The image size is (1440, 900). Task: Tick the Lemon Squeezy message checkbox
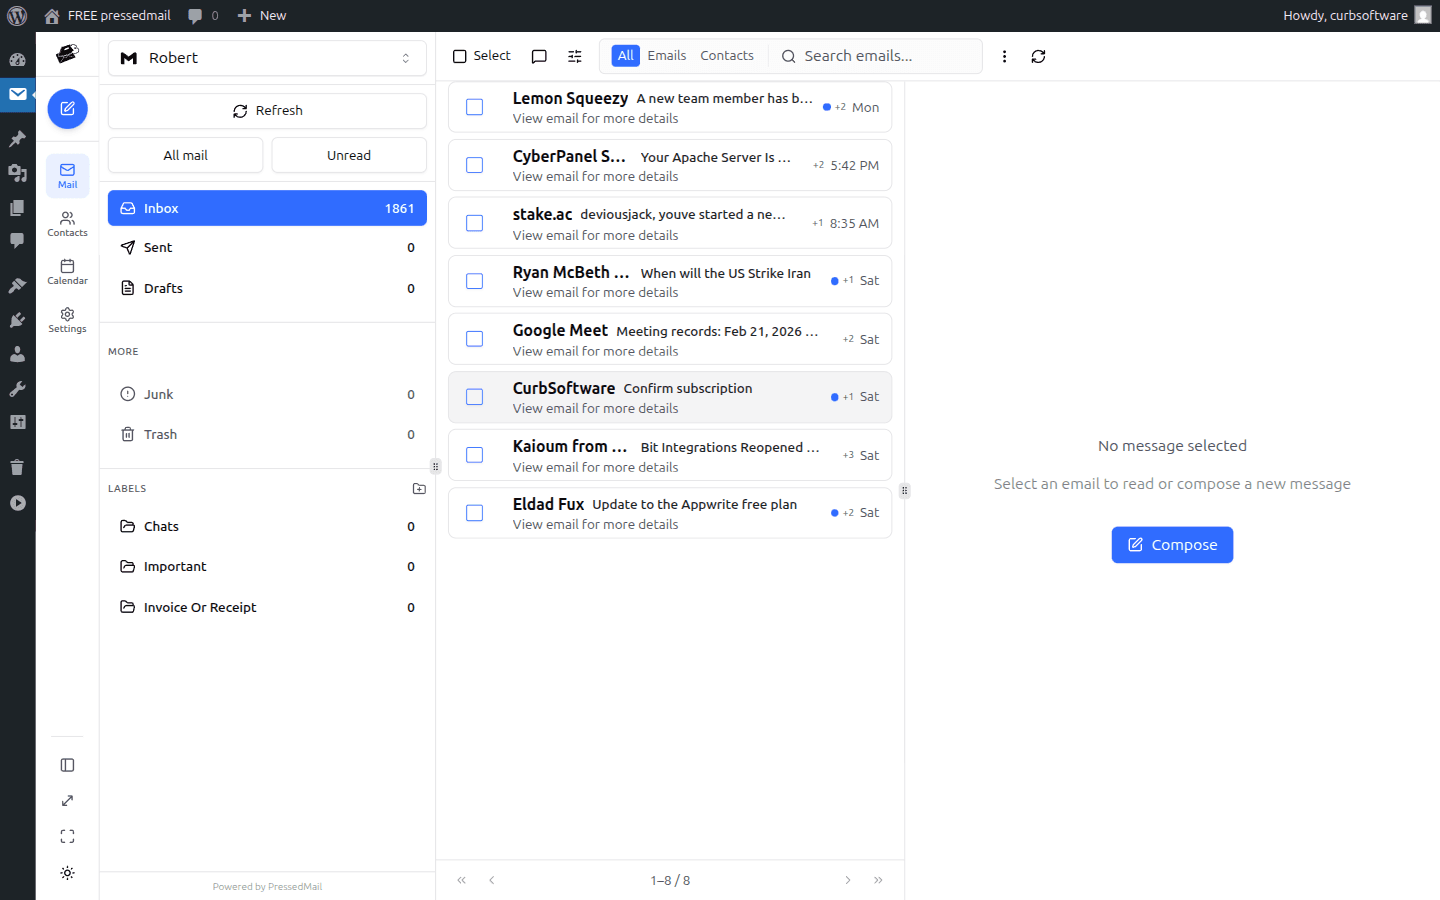pos(474,106)
